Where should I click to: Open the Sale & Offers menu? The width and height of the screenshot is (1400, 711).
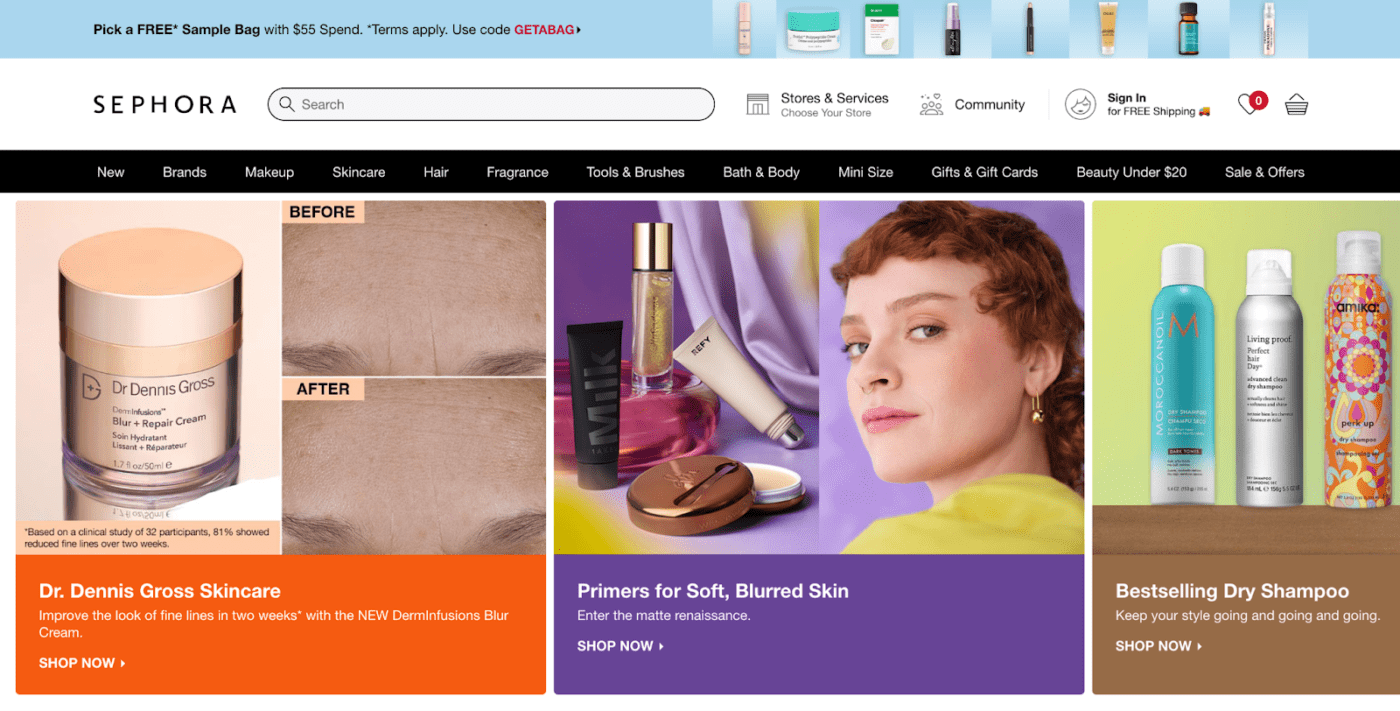(x=1265, y=172)
